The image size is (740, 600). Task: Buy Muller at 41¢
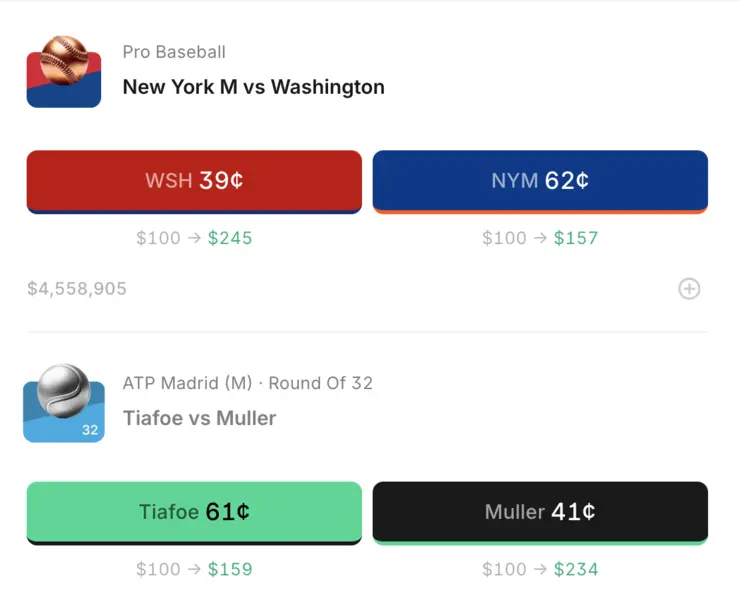click(x=540, y=512)
